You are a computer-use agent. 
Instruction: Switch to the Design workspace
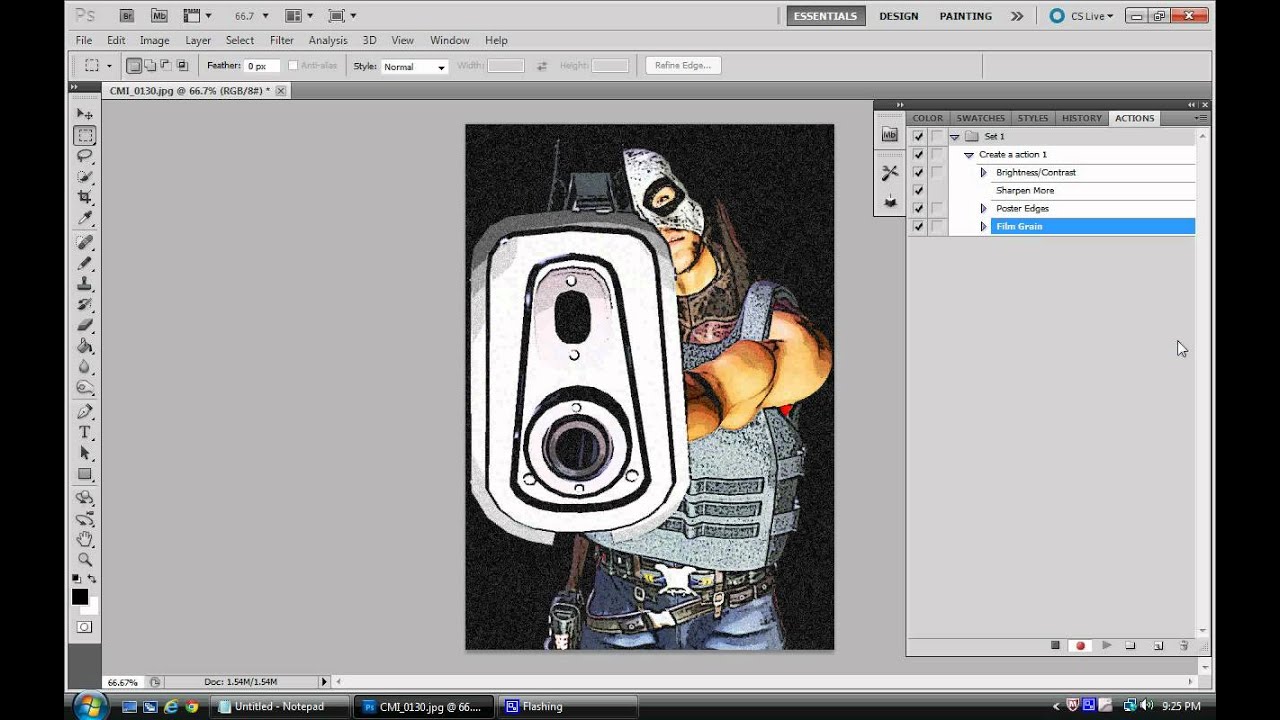899,16
